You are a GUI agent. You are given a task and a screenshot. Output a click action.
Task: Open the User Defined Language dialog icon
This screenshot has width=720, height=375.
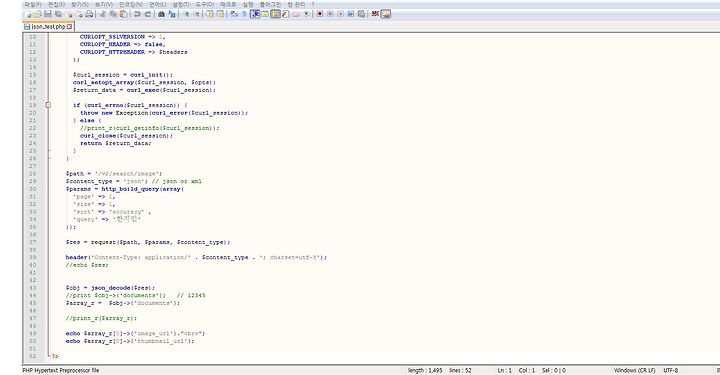pyautogui.click(x=264, y=14)
